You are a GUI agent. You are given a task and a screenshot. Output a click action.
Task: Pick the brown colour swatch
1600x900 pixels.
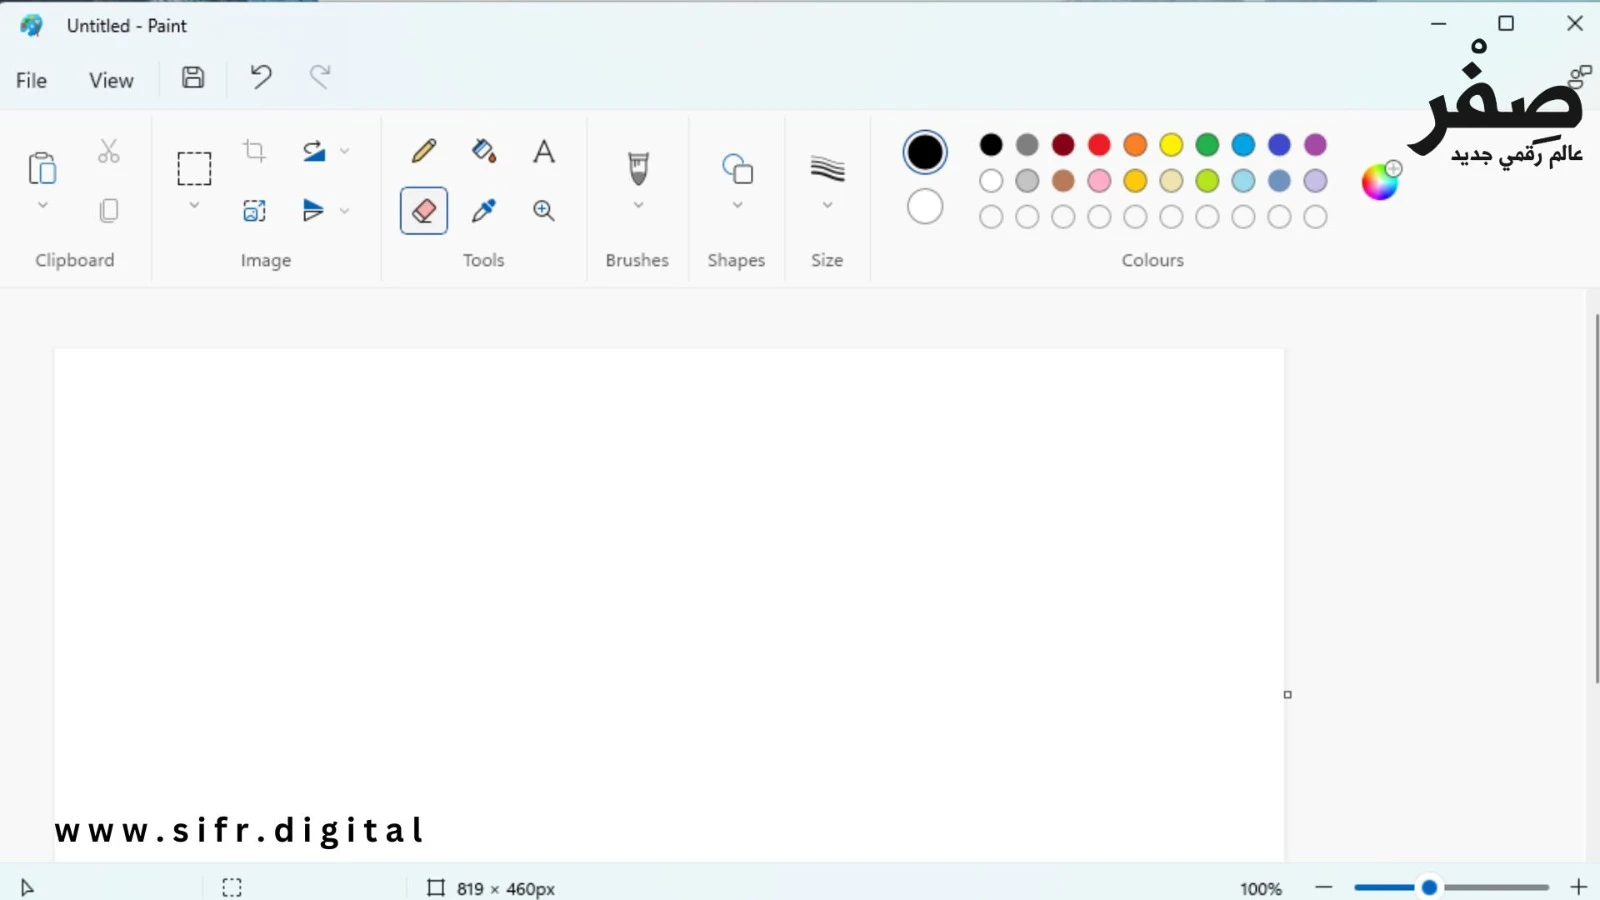point(1063,181)
